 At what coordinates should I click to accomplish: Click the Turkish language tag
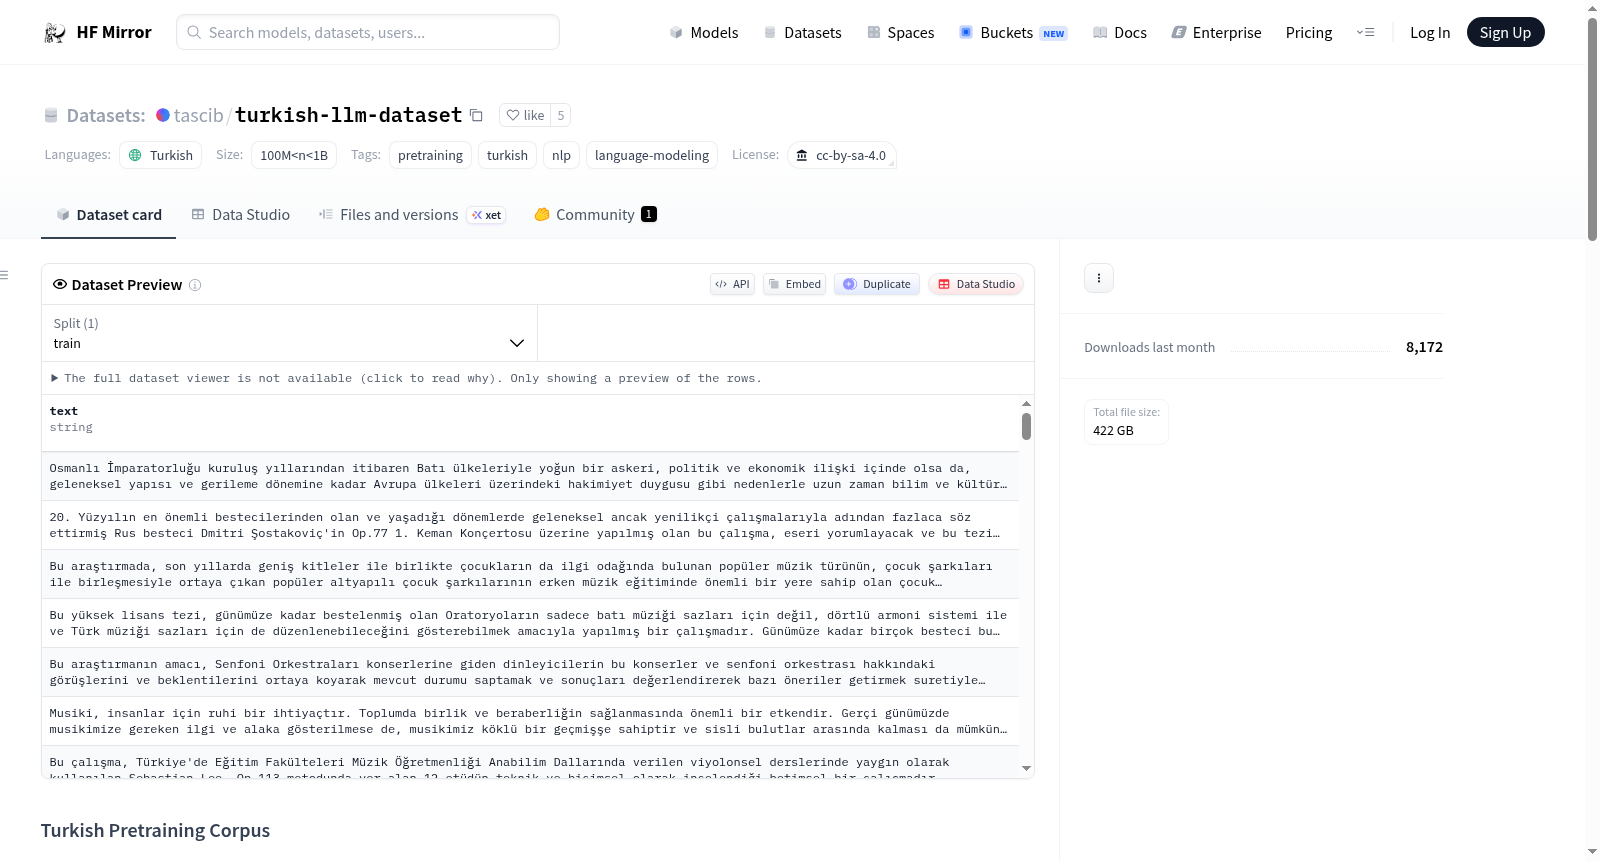click(161, 155)
